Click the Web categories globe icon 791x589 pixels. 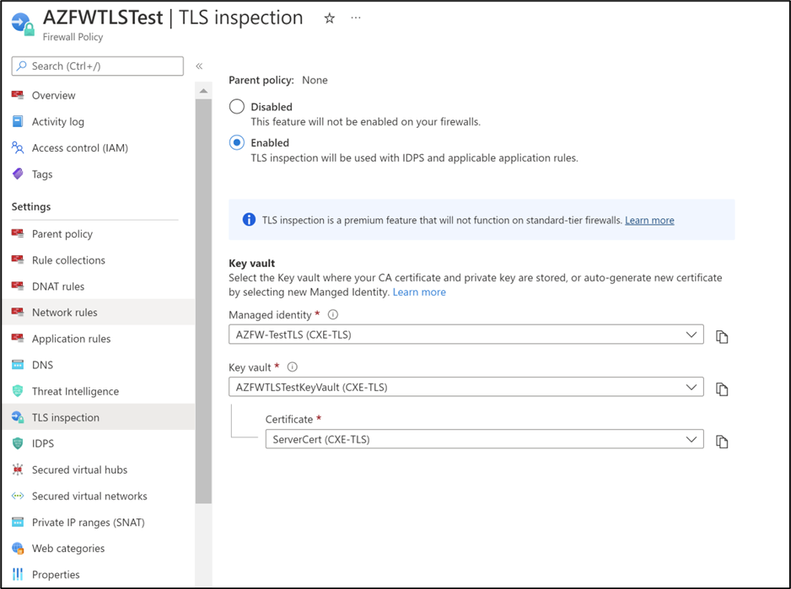point(18,548)
